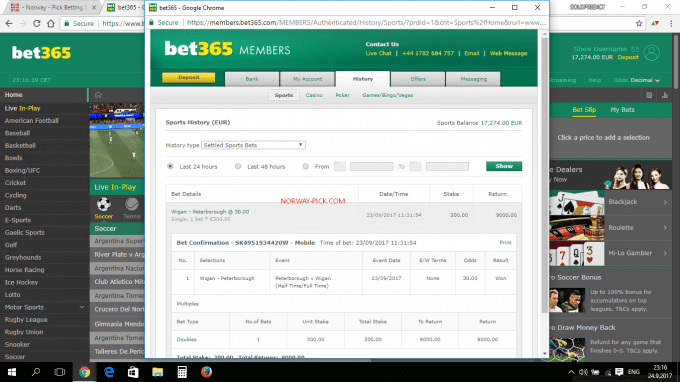680x382 pixels.
Task: Expand the Hi-Lo Gambler entry
Action: pyautogui.click(x=665, y=253)
